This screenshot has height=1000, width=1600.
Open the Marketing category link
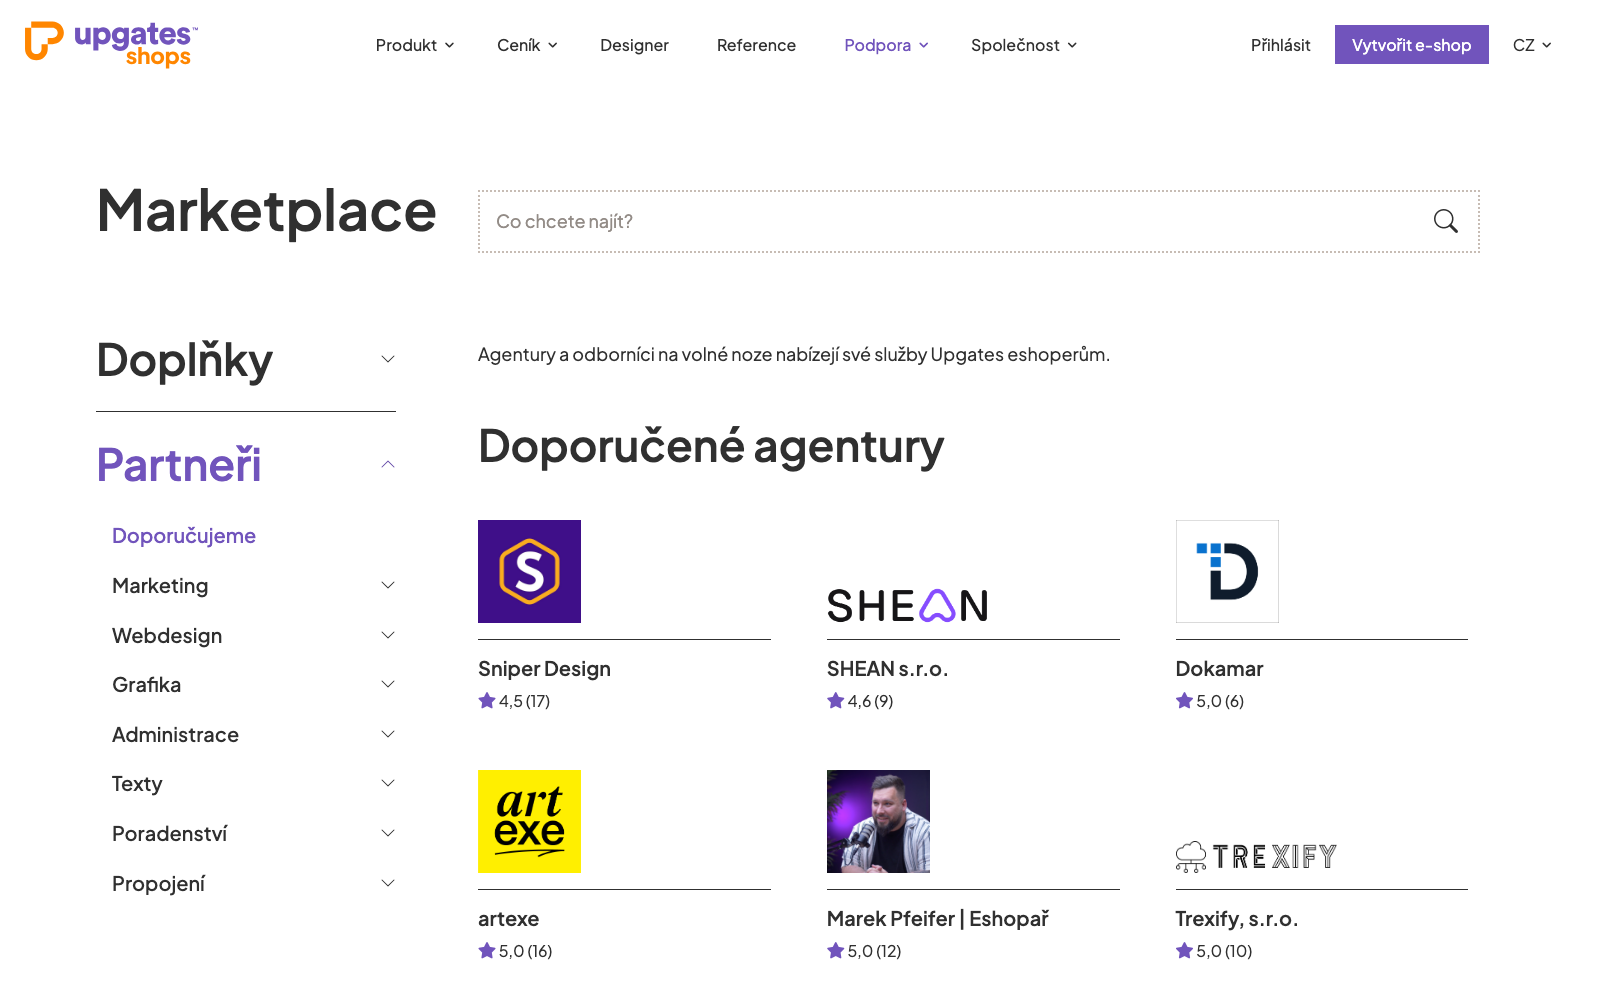click(160, 586)
